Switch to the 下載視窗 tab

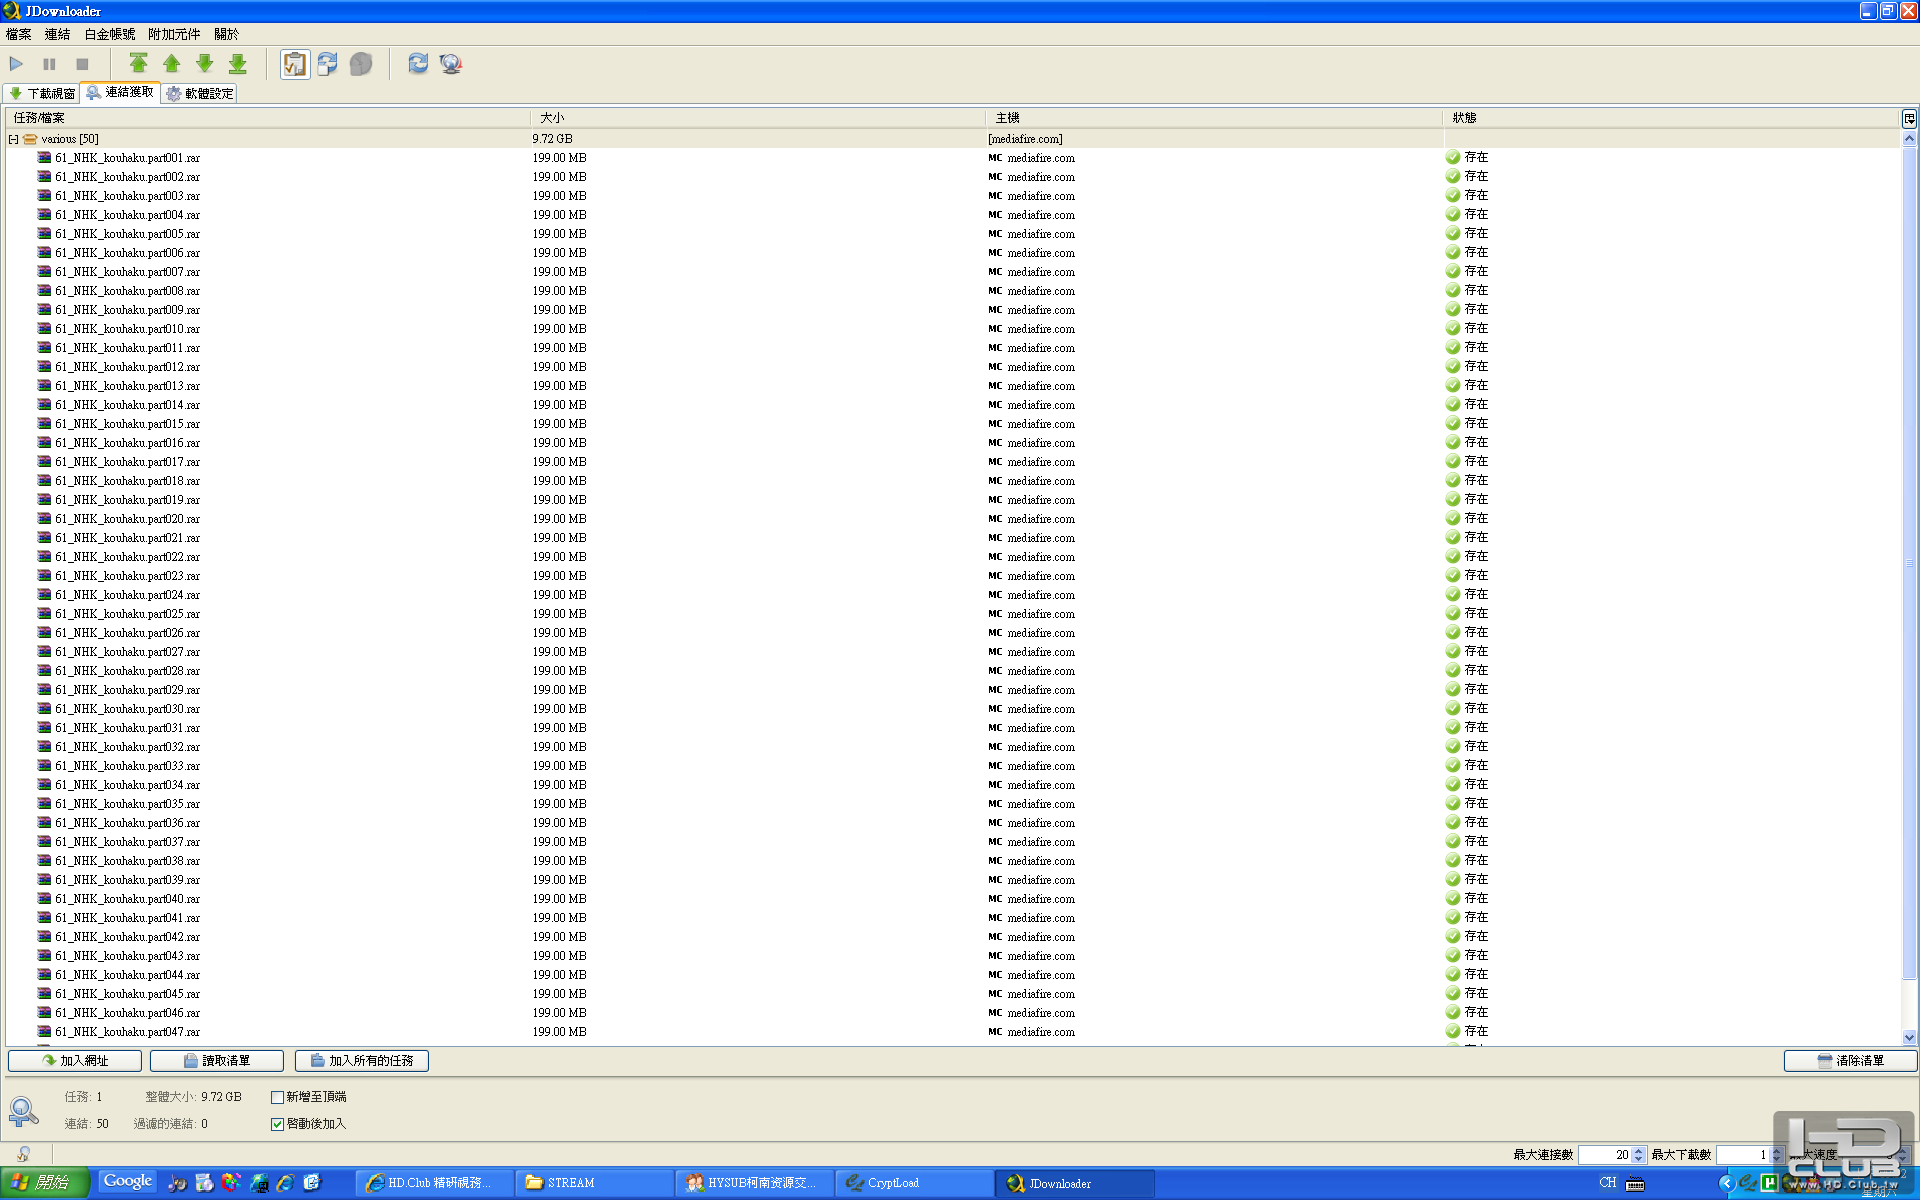(40, 92)
